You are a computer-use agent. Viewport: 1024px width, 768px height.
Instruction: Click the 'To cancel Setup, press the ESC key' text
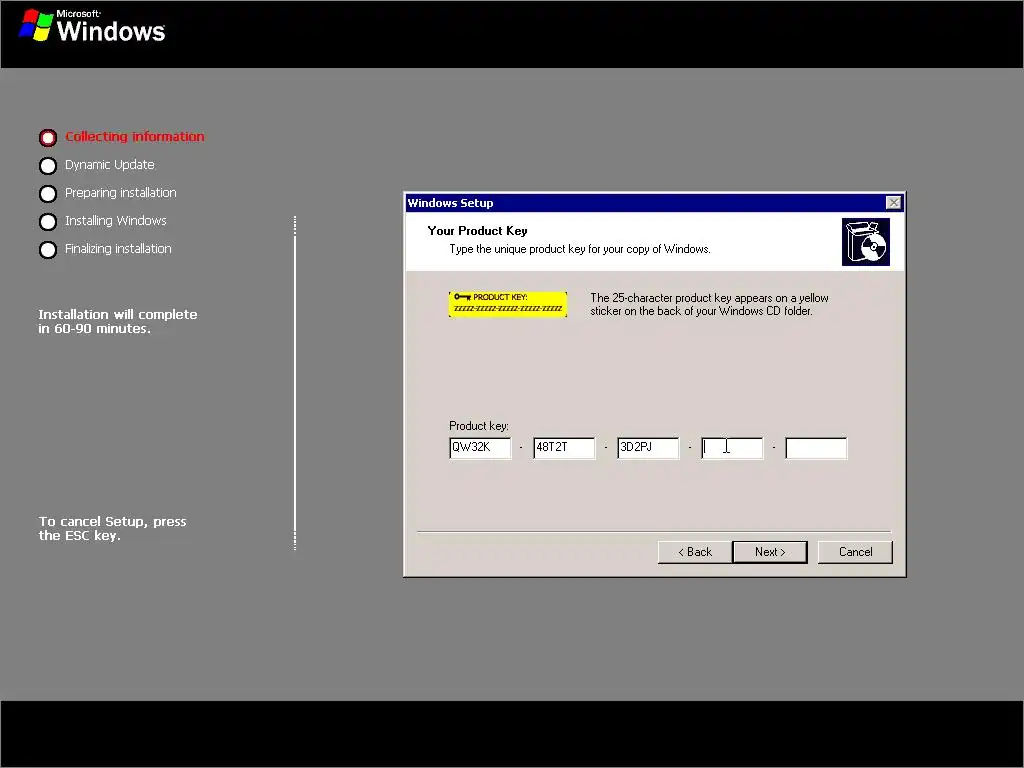(112, 528)
